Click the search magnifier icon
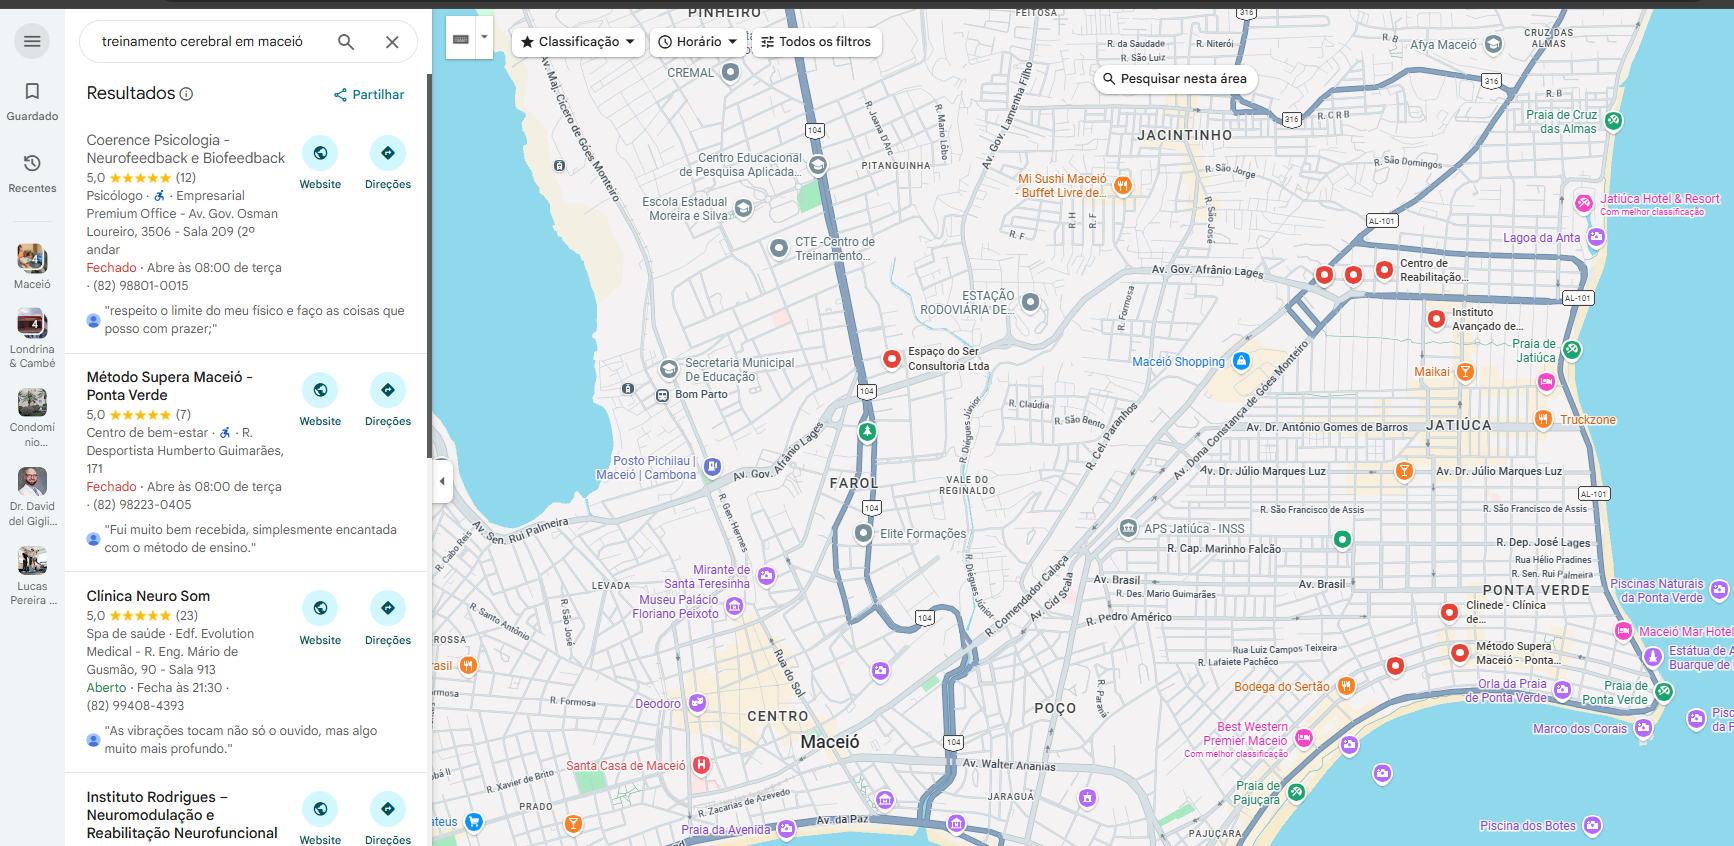Viewport: 1734px width, 846px height. pyautogui.click(x=346, y=42)
